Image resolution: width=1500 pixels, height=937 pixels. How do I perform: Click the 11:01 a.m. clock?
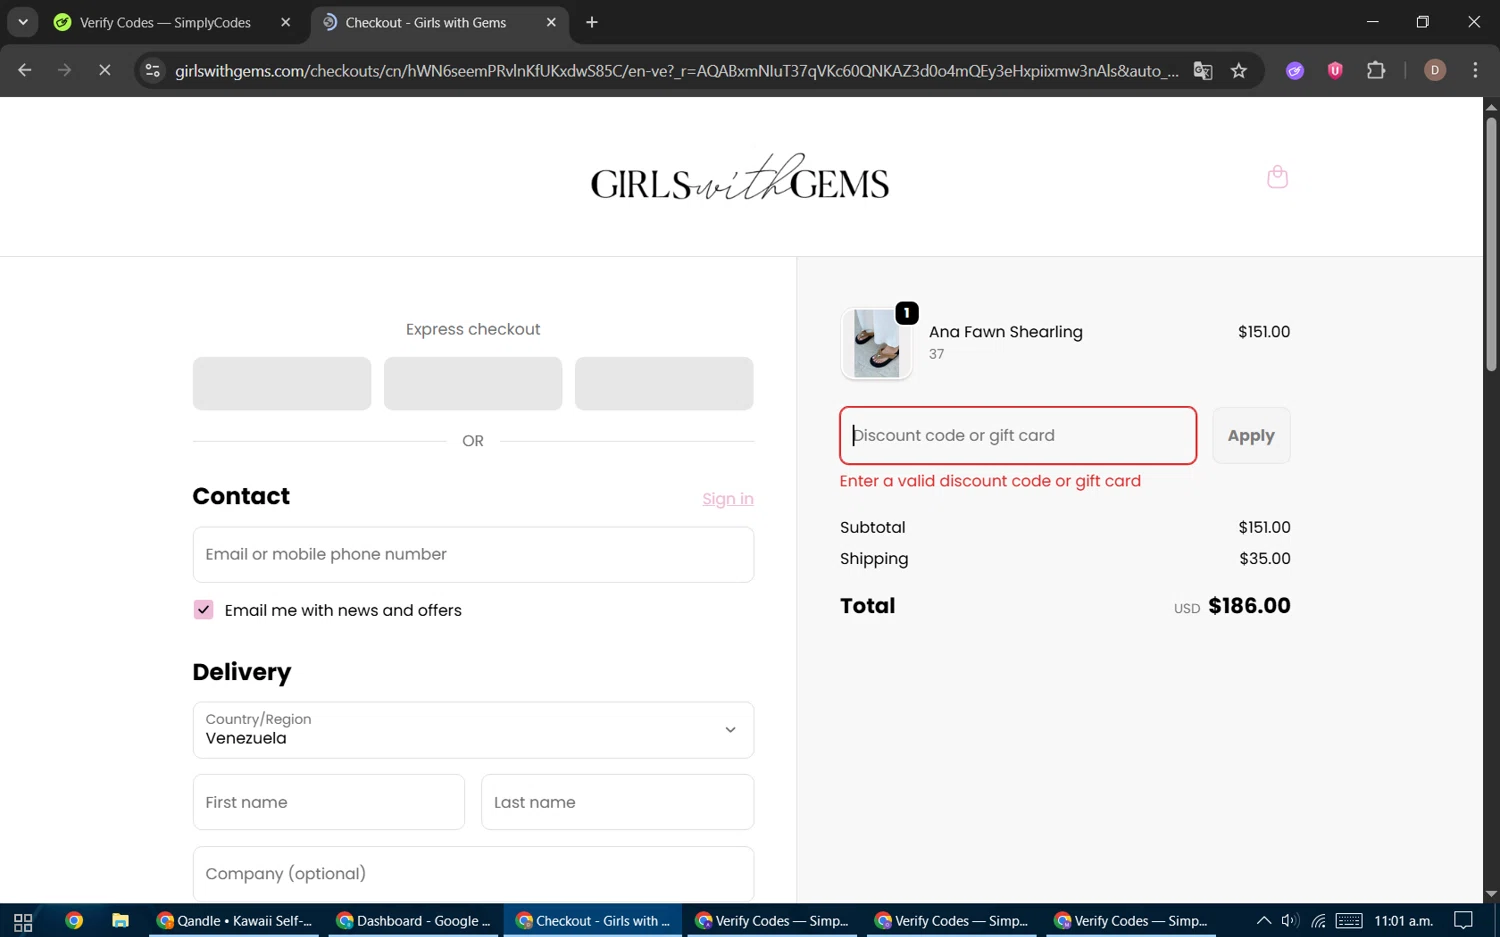click(1404, 921)
